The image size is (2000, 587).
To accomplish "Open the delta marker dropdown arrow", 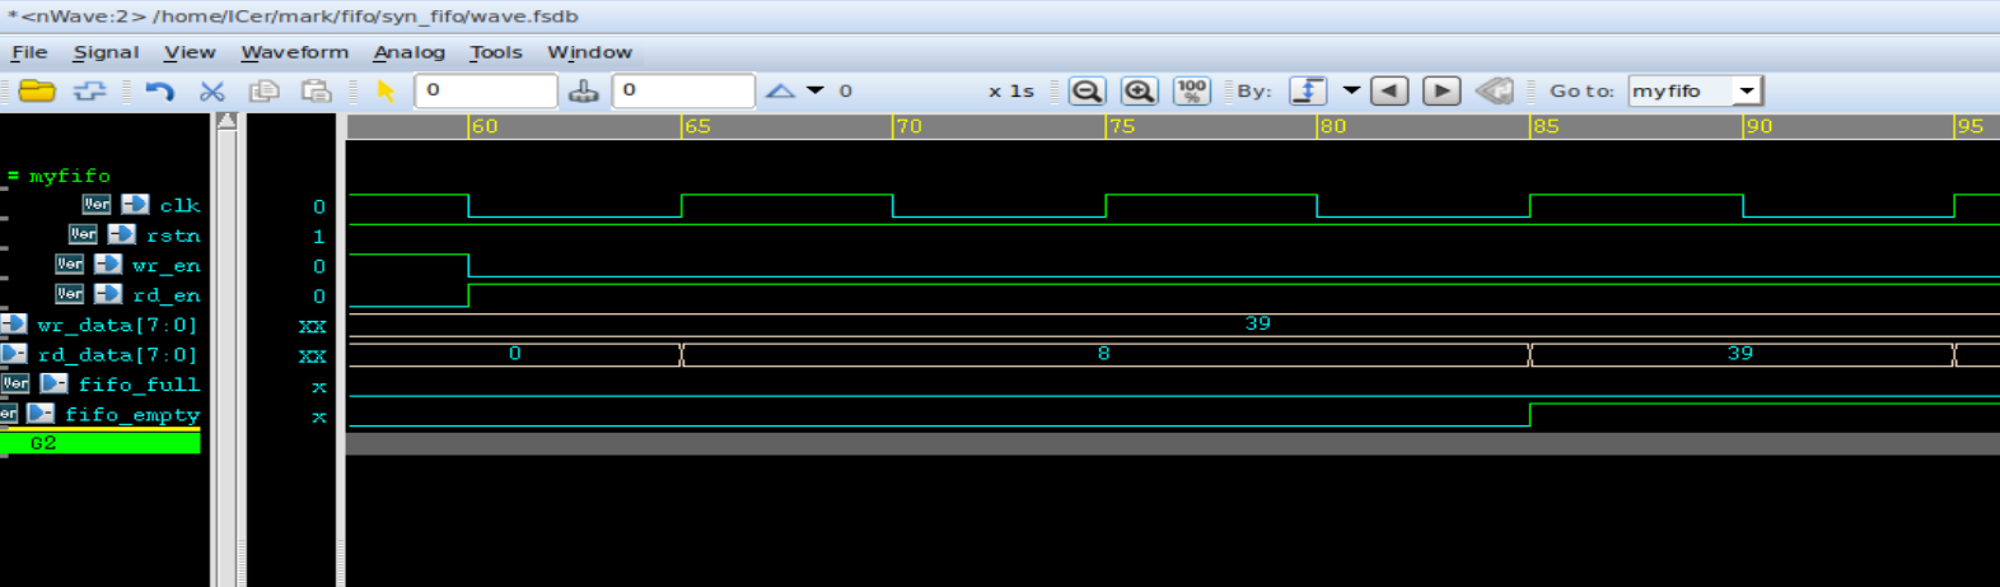I will pyautogui.click(x=815, y=90).
